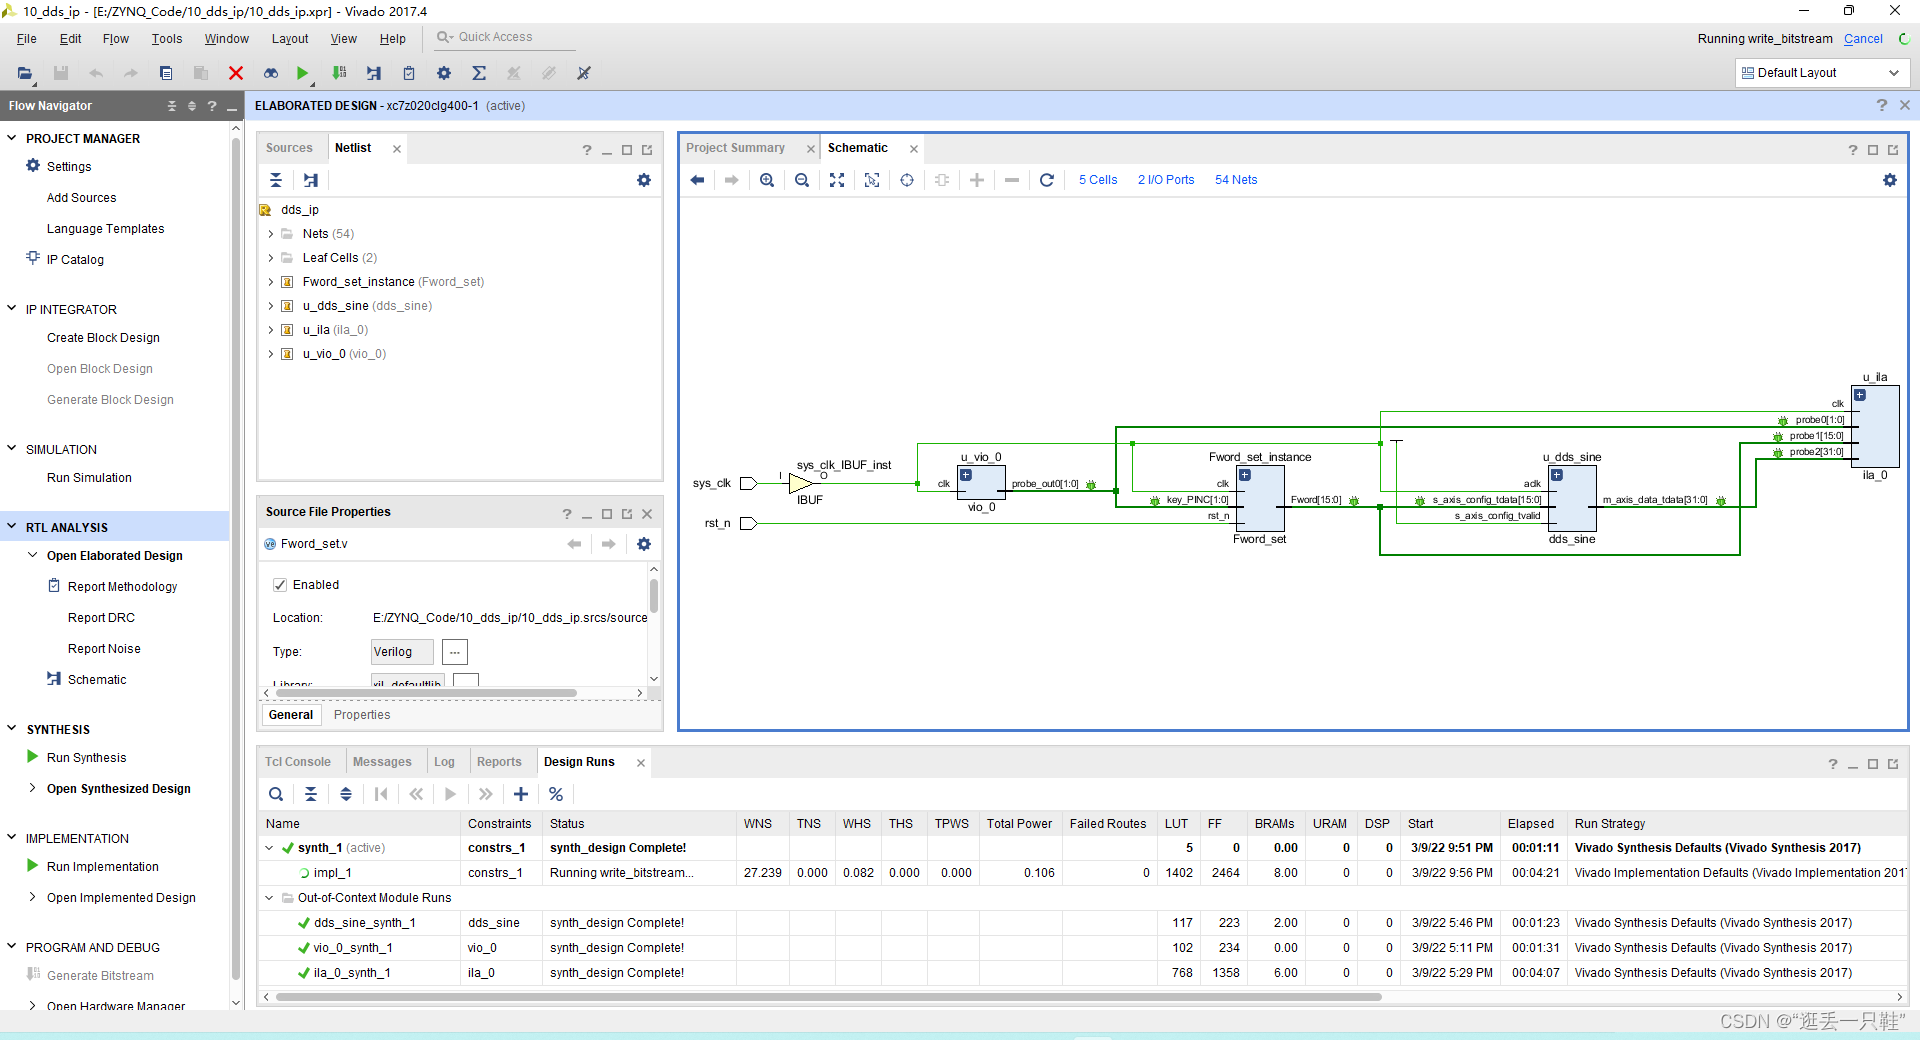The height and width of the screenshot is (1040, 1920).
Task: Click the zoom-to-selection icon in the schematic toolbar
Action: pos(872,180)
